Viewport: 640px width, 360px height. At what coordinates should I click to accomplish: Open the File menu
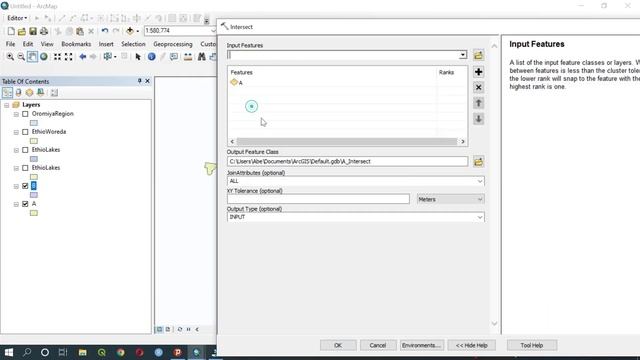(x=10, y=44)
